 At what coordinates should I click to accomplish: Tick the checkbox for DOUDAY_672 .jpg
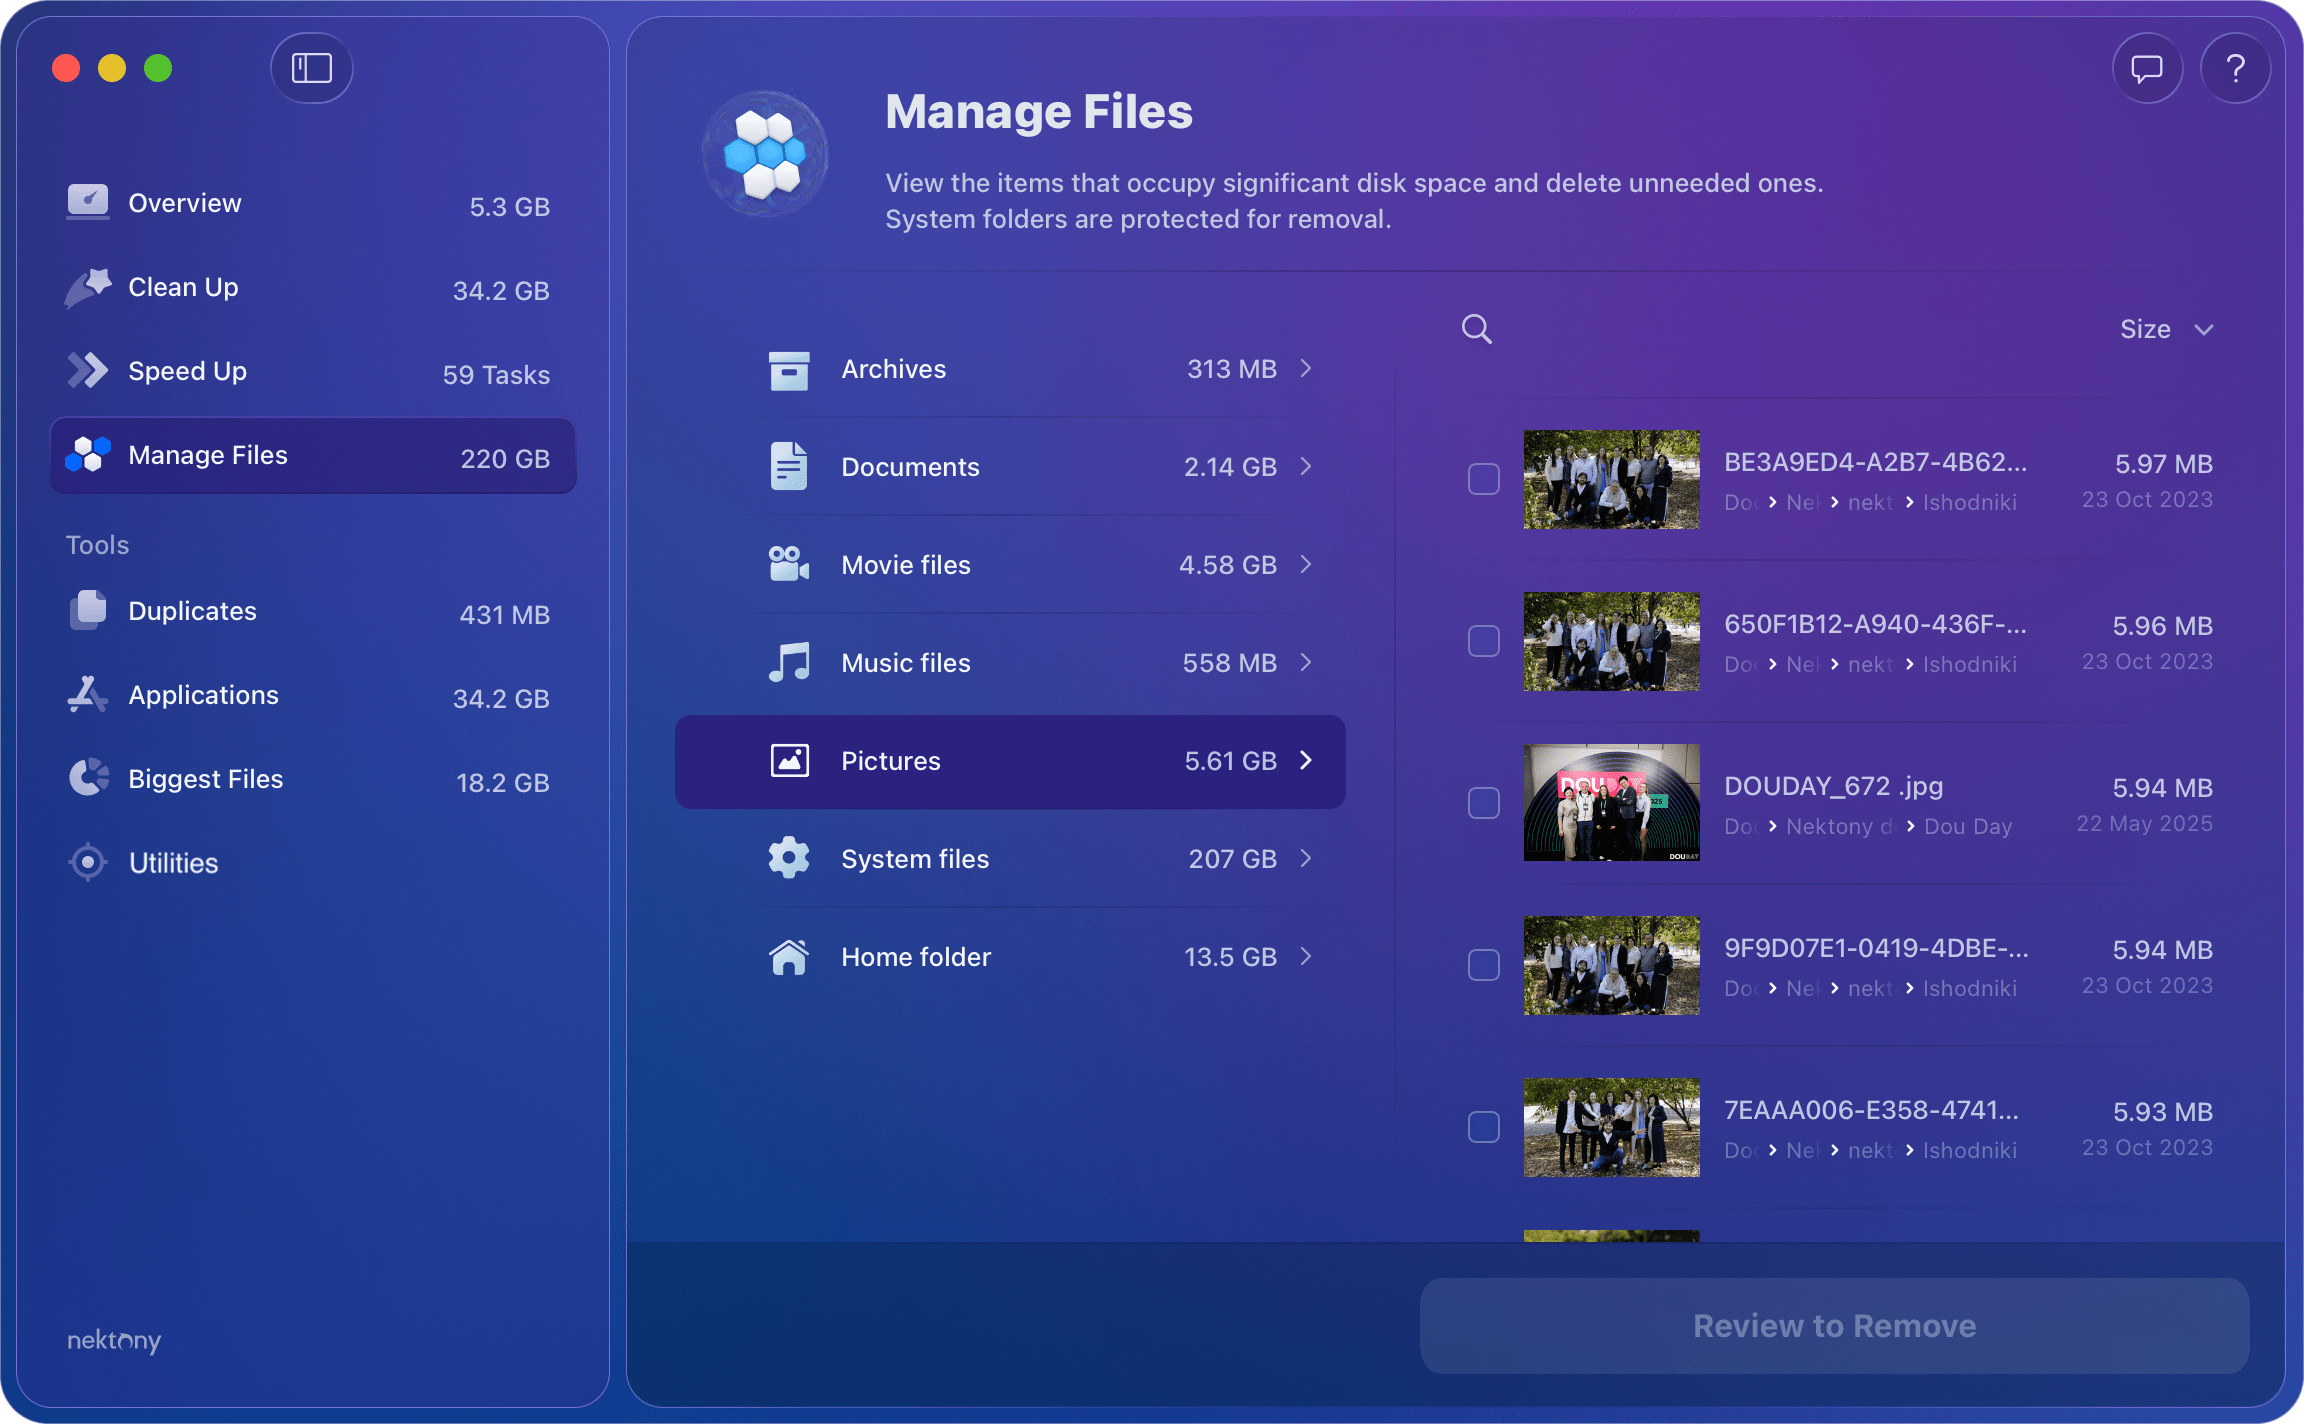pos(1483,803)
